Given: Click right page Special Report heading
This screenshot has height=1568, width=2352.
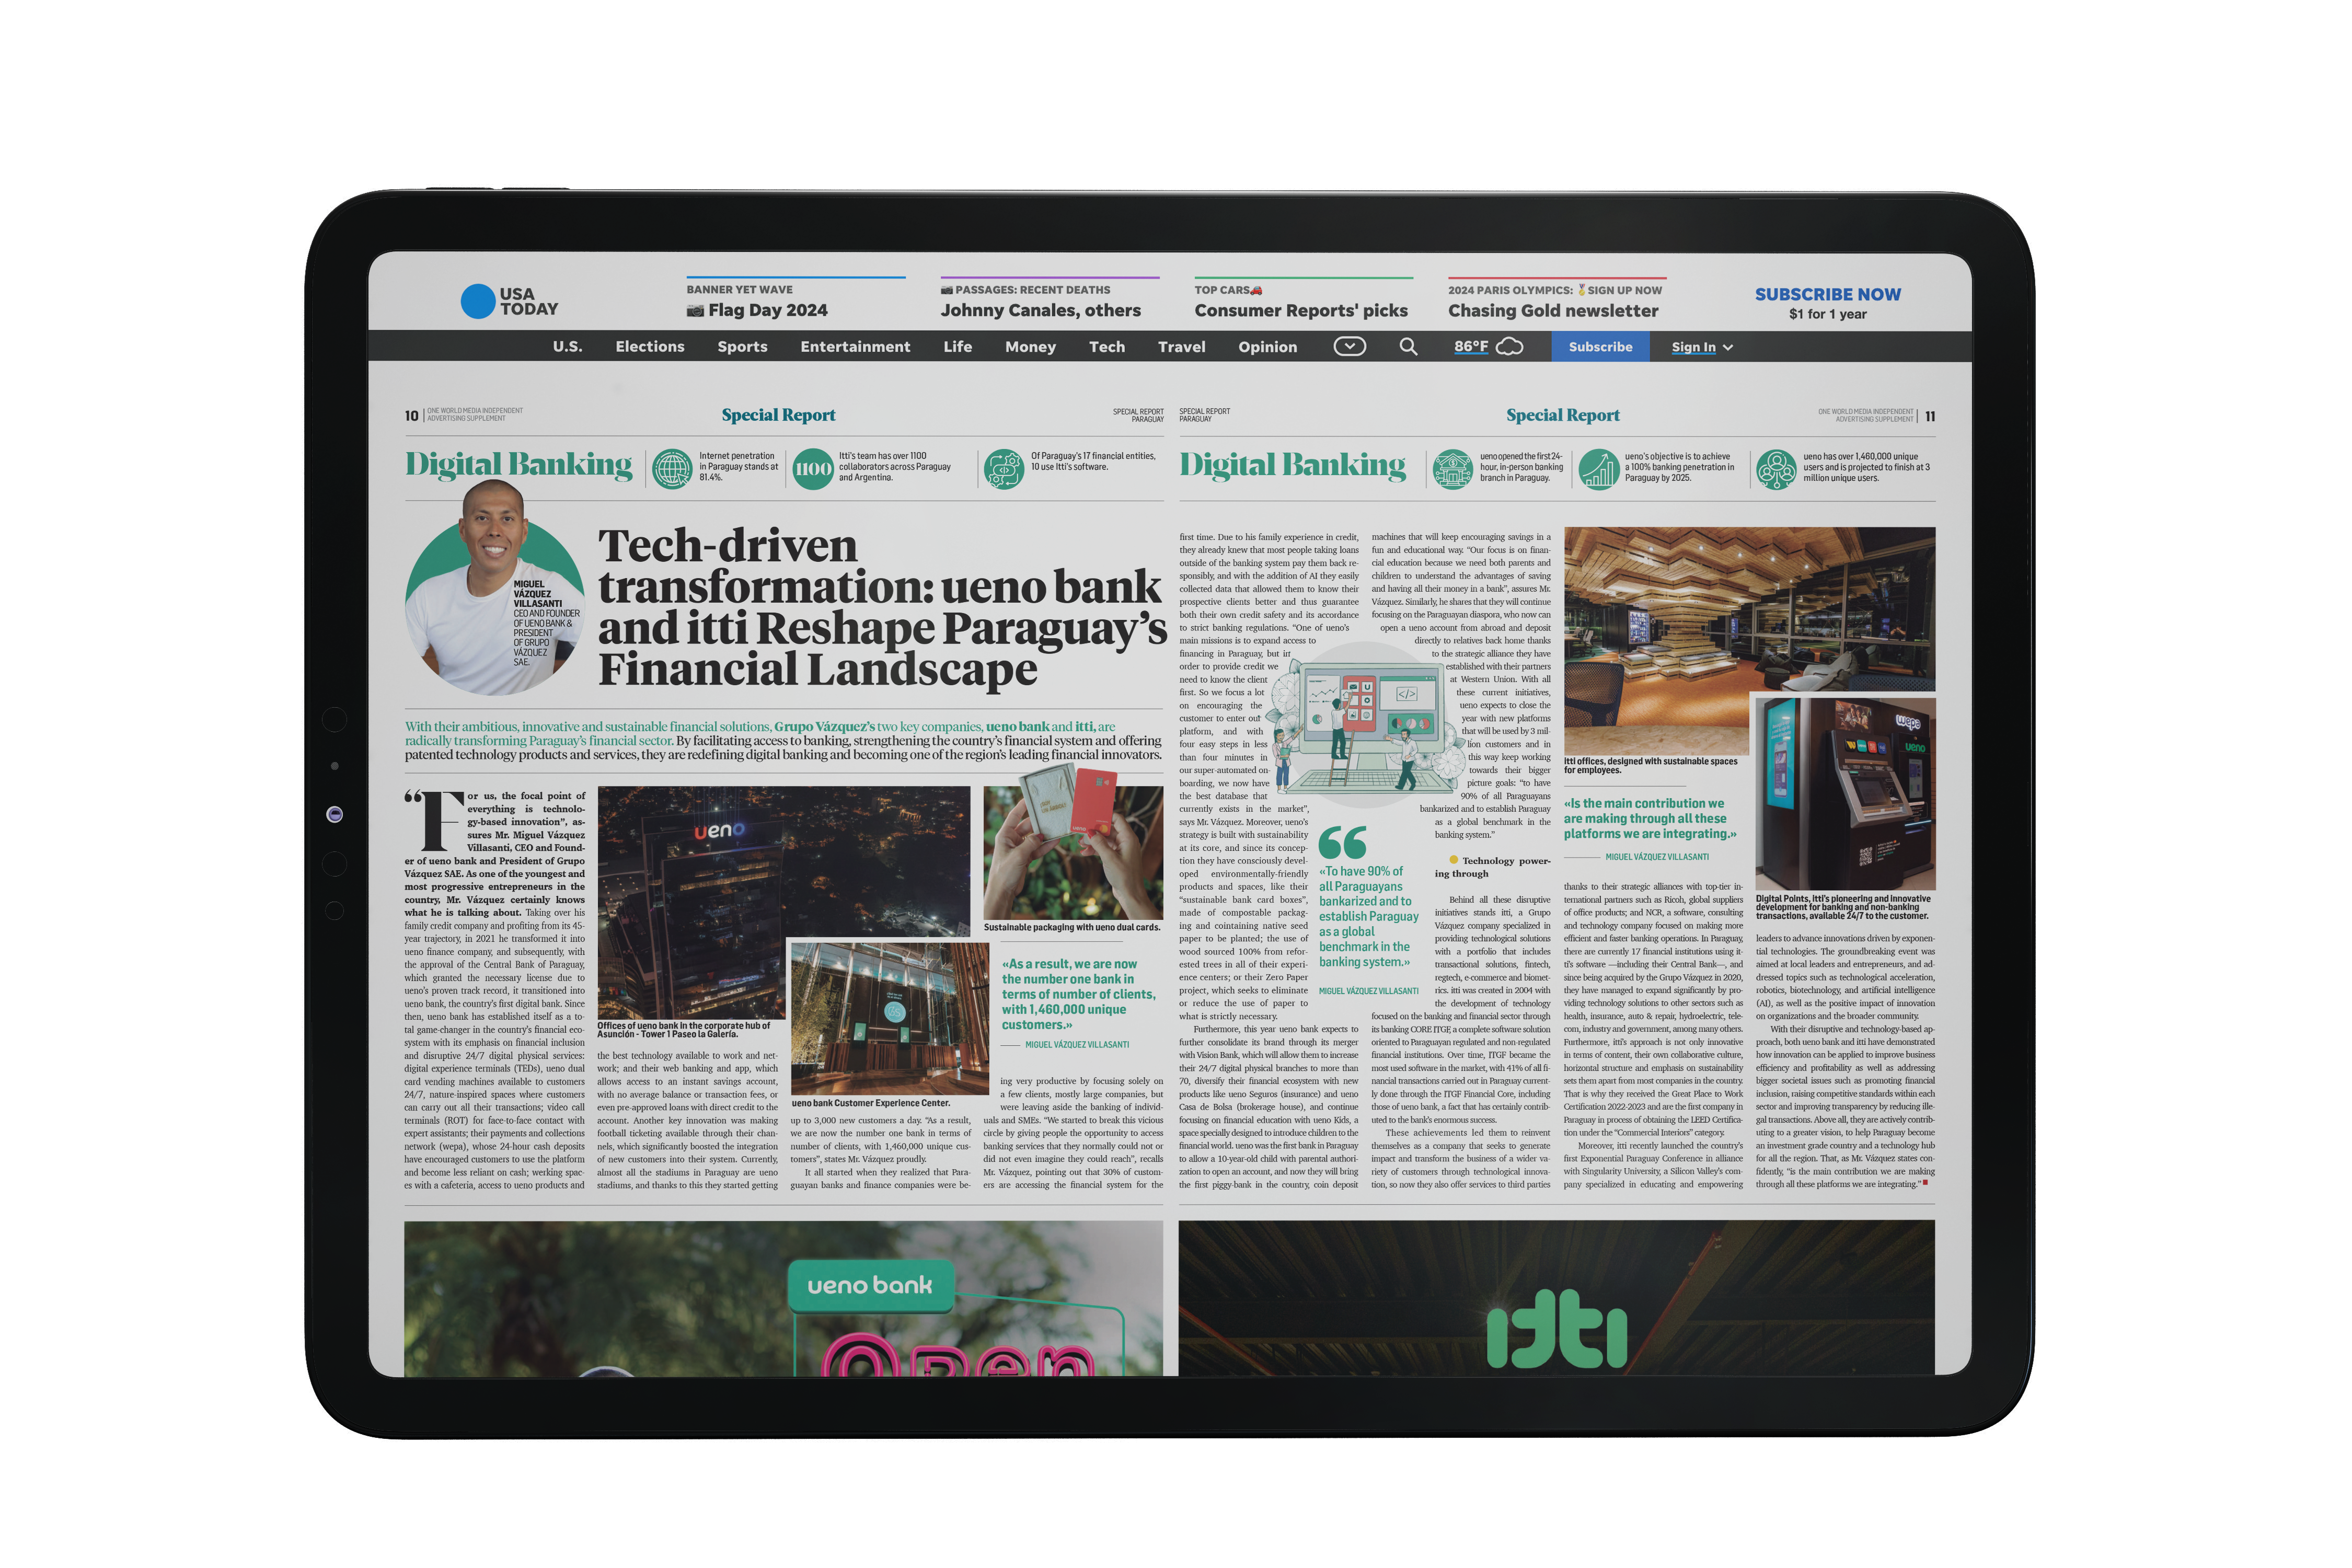Looking at the screenshot, I should pyautogui.click(x=1562, y=415).
